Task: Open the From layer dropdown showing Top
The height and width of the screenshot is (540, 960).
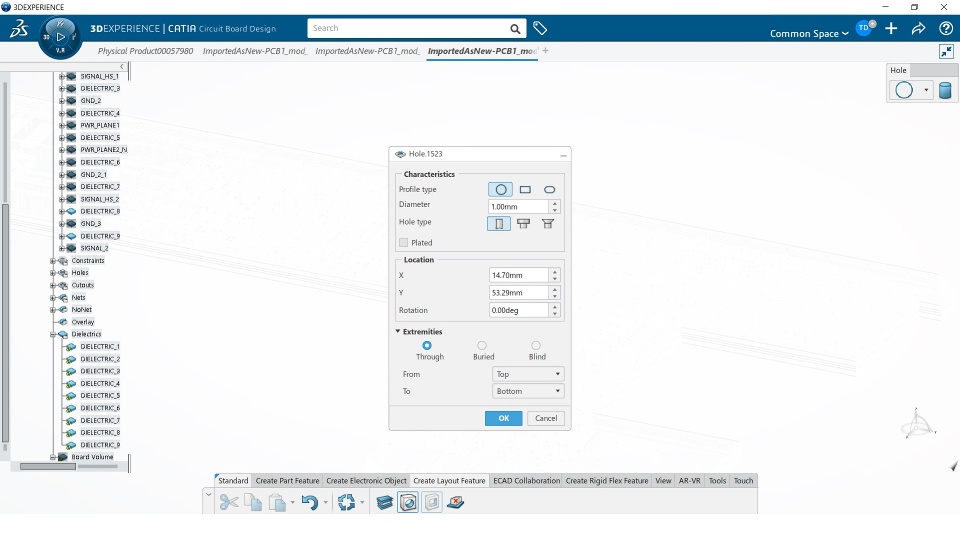Action: point(528,374)
